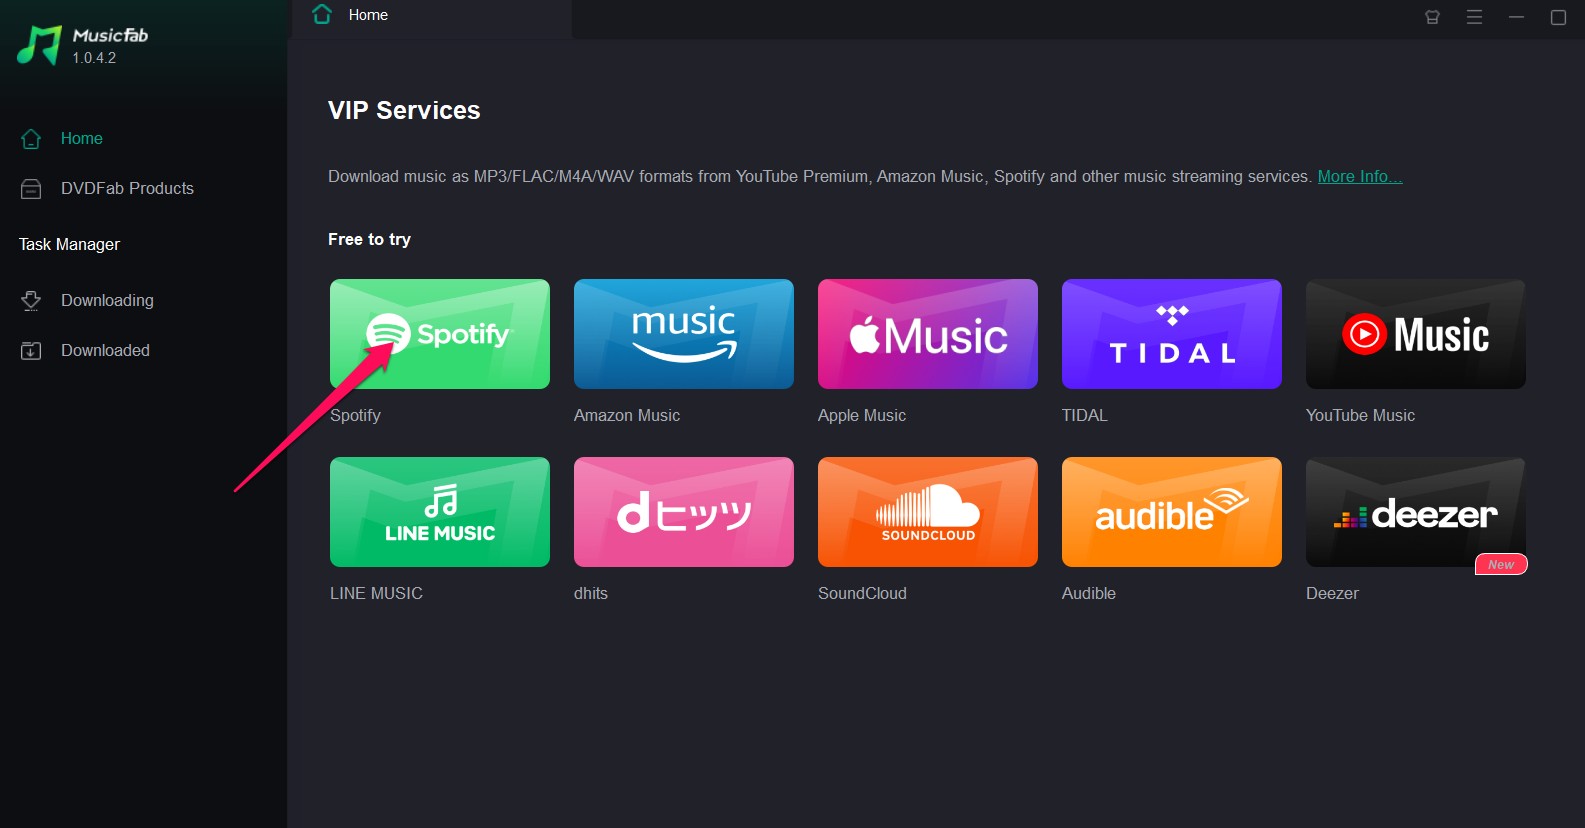Click the Audible label text
Viewport: 1585px width, 828px height.
click(1089, 593)
